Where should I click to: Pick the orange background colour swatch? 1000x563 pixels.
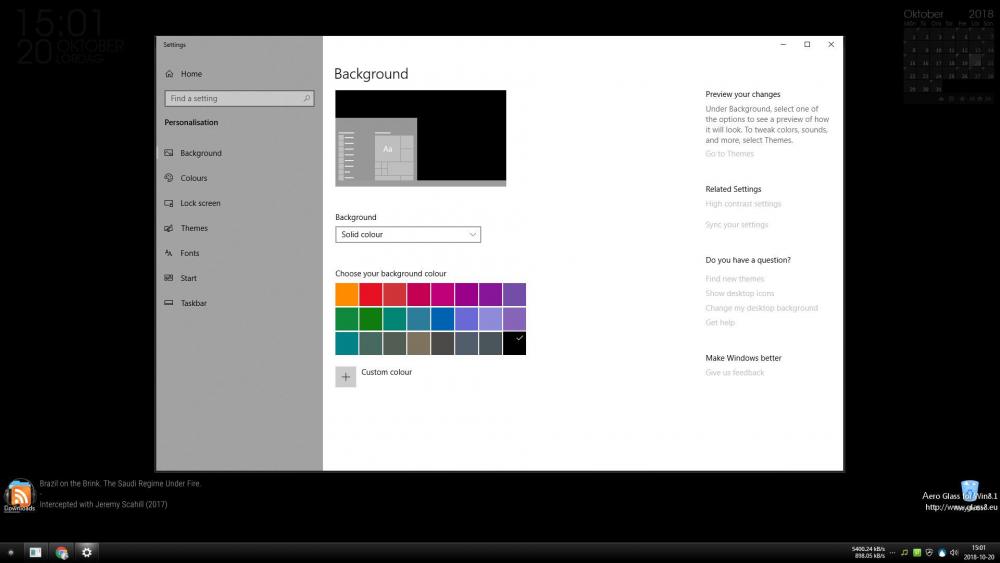[x=347, y=295]
